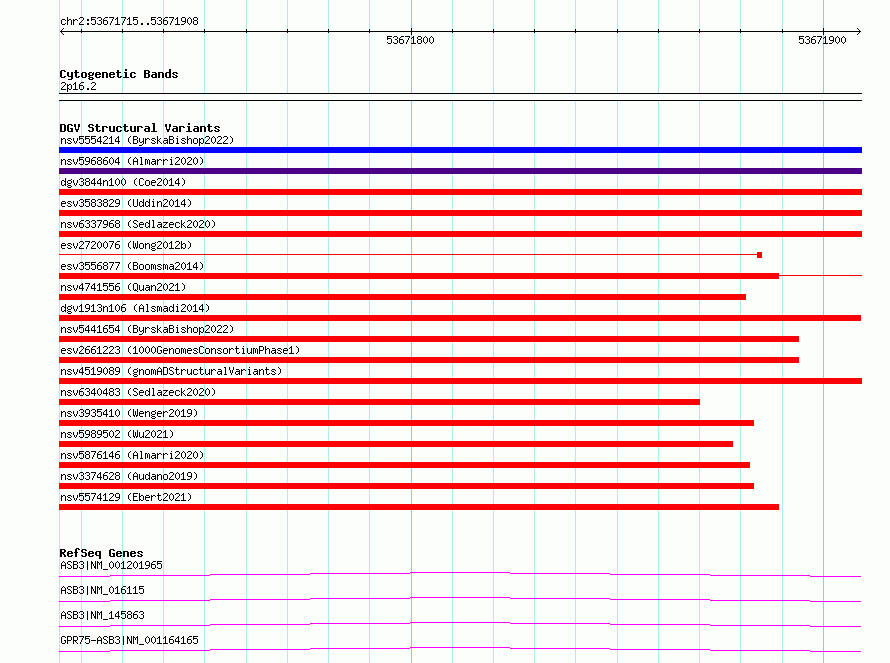Open esv2720076 (Wong2012b) variant label
This screenshot has width=890, height=663.
click(126, 245)
